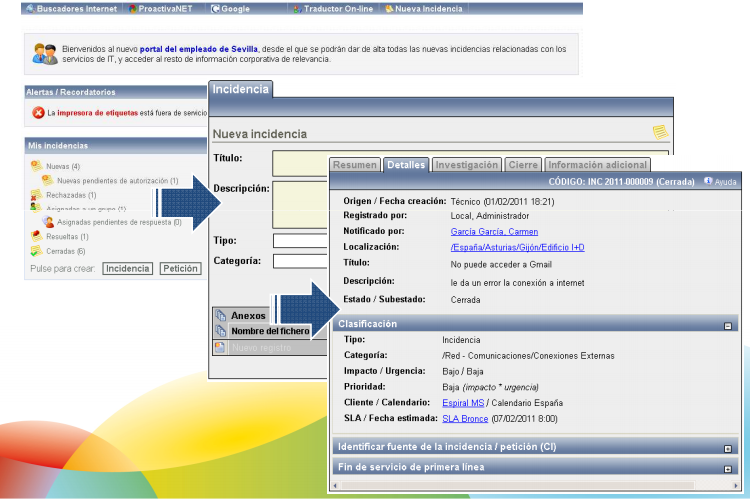
Task: Open the Espiral MS client link
Action: [463, 403]
